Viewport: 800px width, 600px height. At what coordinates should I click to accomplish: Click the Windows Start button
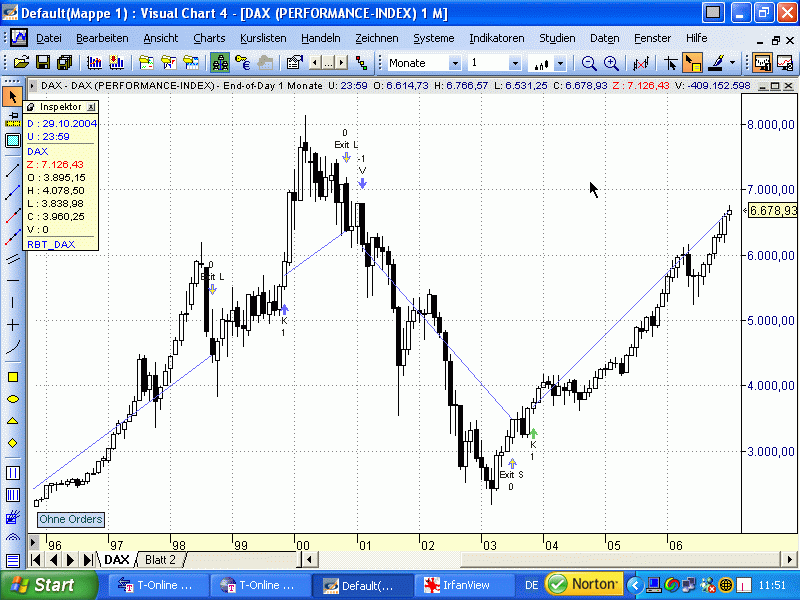tap(47, 585)
